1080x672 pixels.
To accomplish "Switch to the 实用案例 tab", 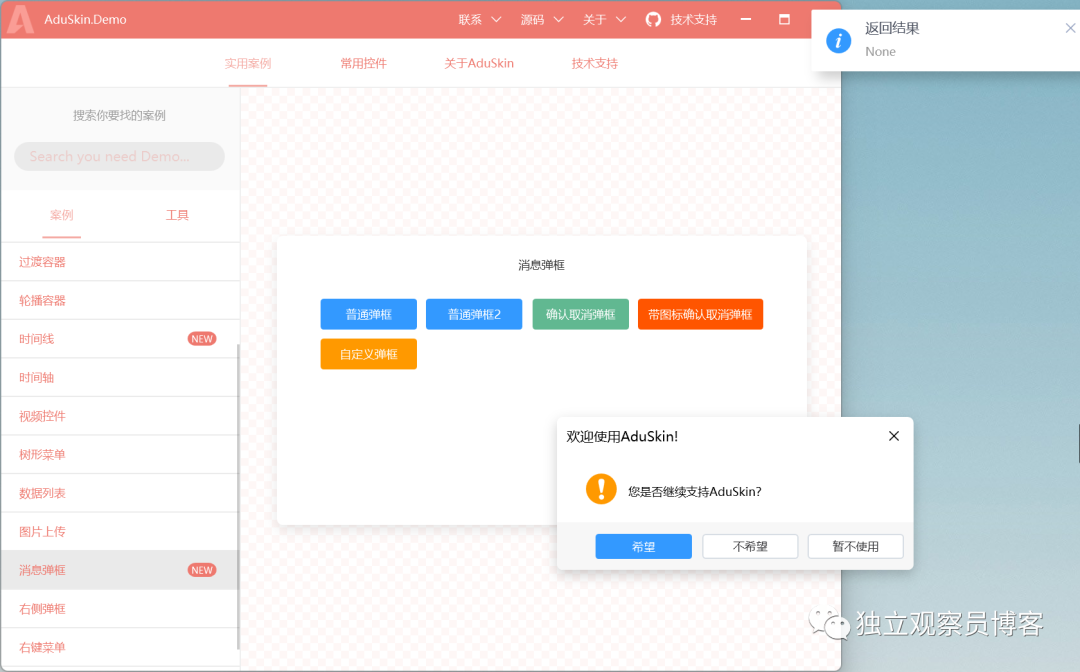I will pos(248,63).
